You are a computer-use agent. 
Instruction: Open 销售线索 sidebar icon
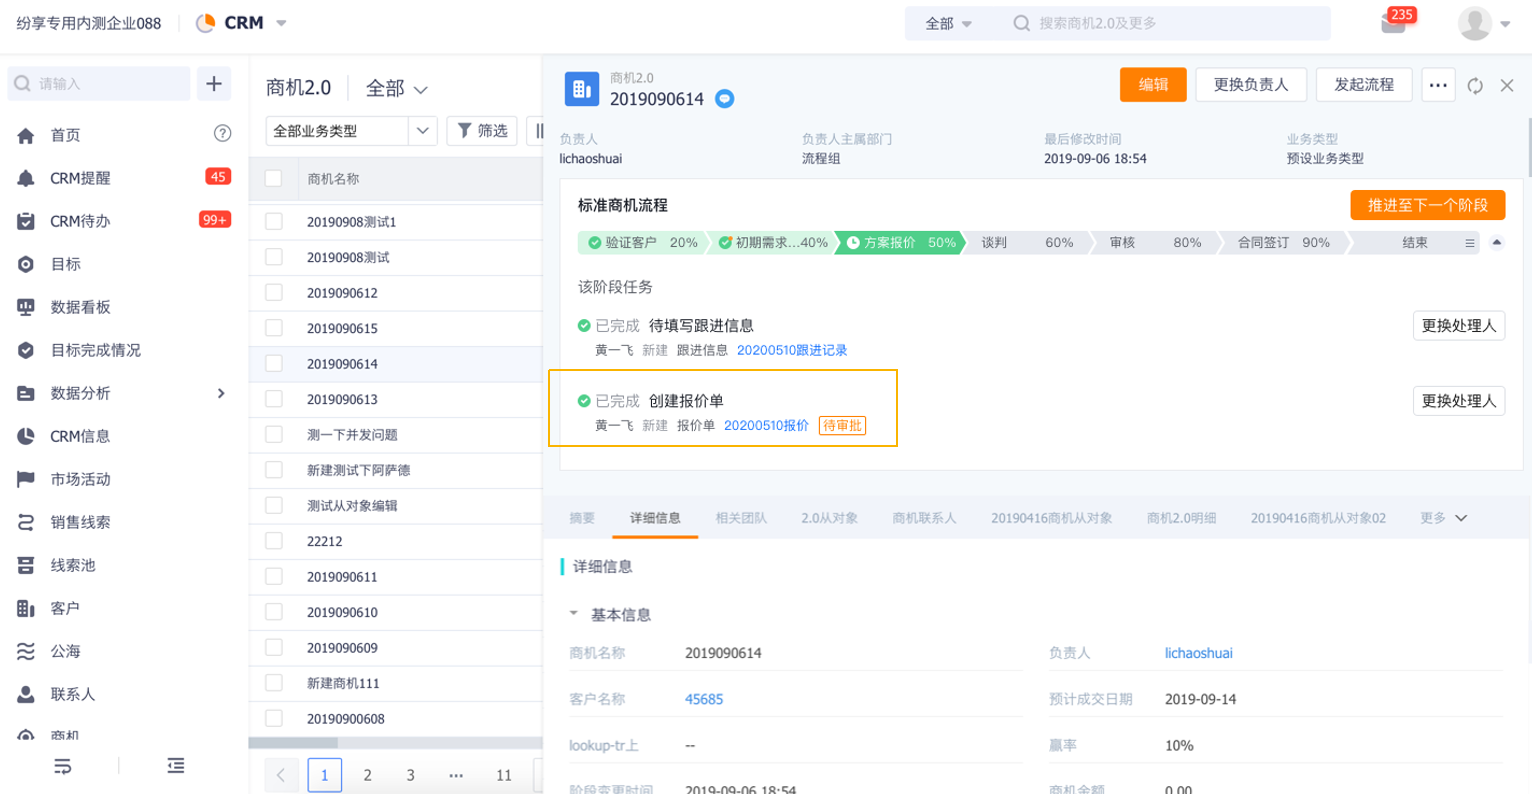coord(26,522)
